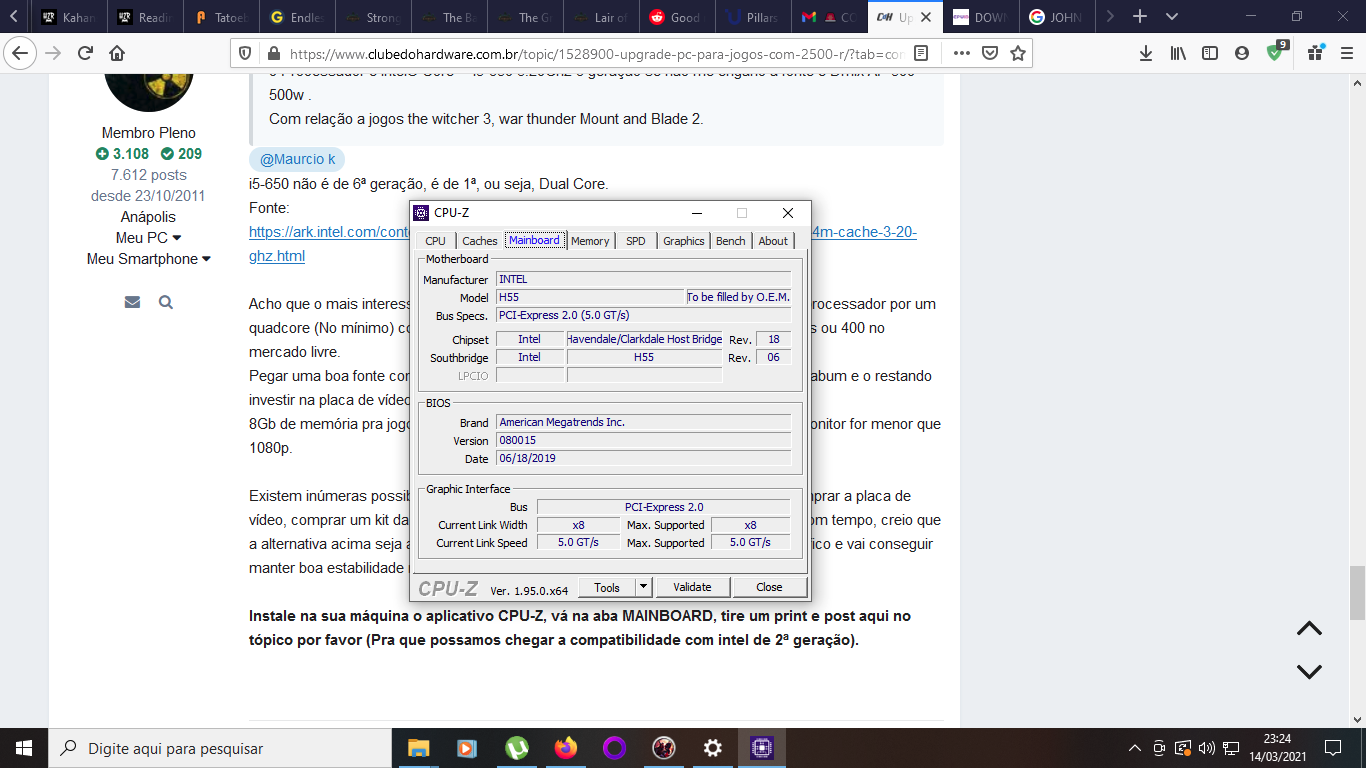Switch to the Pillars browser tab
1366x768 pixels.
(755, 17)
